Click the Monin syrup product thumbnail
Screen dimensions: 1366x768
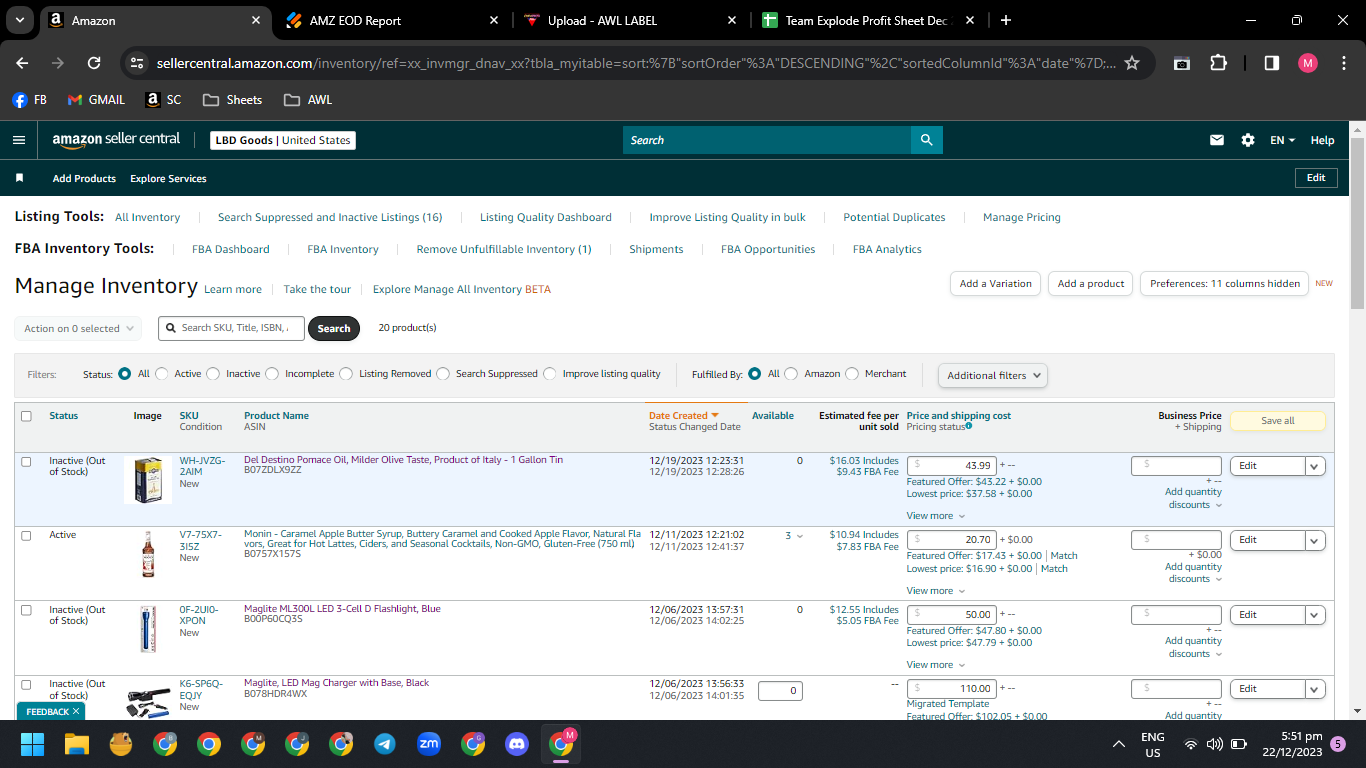(148, 555)
